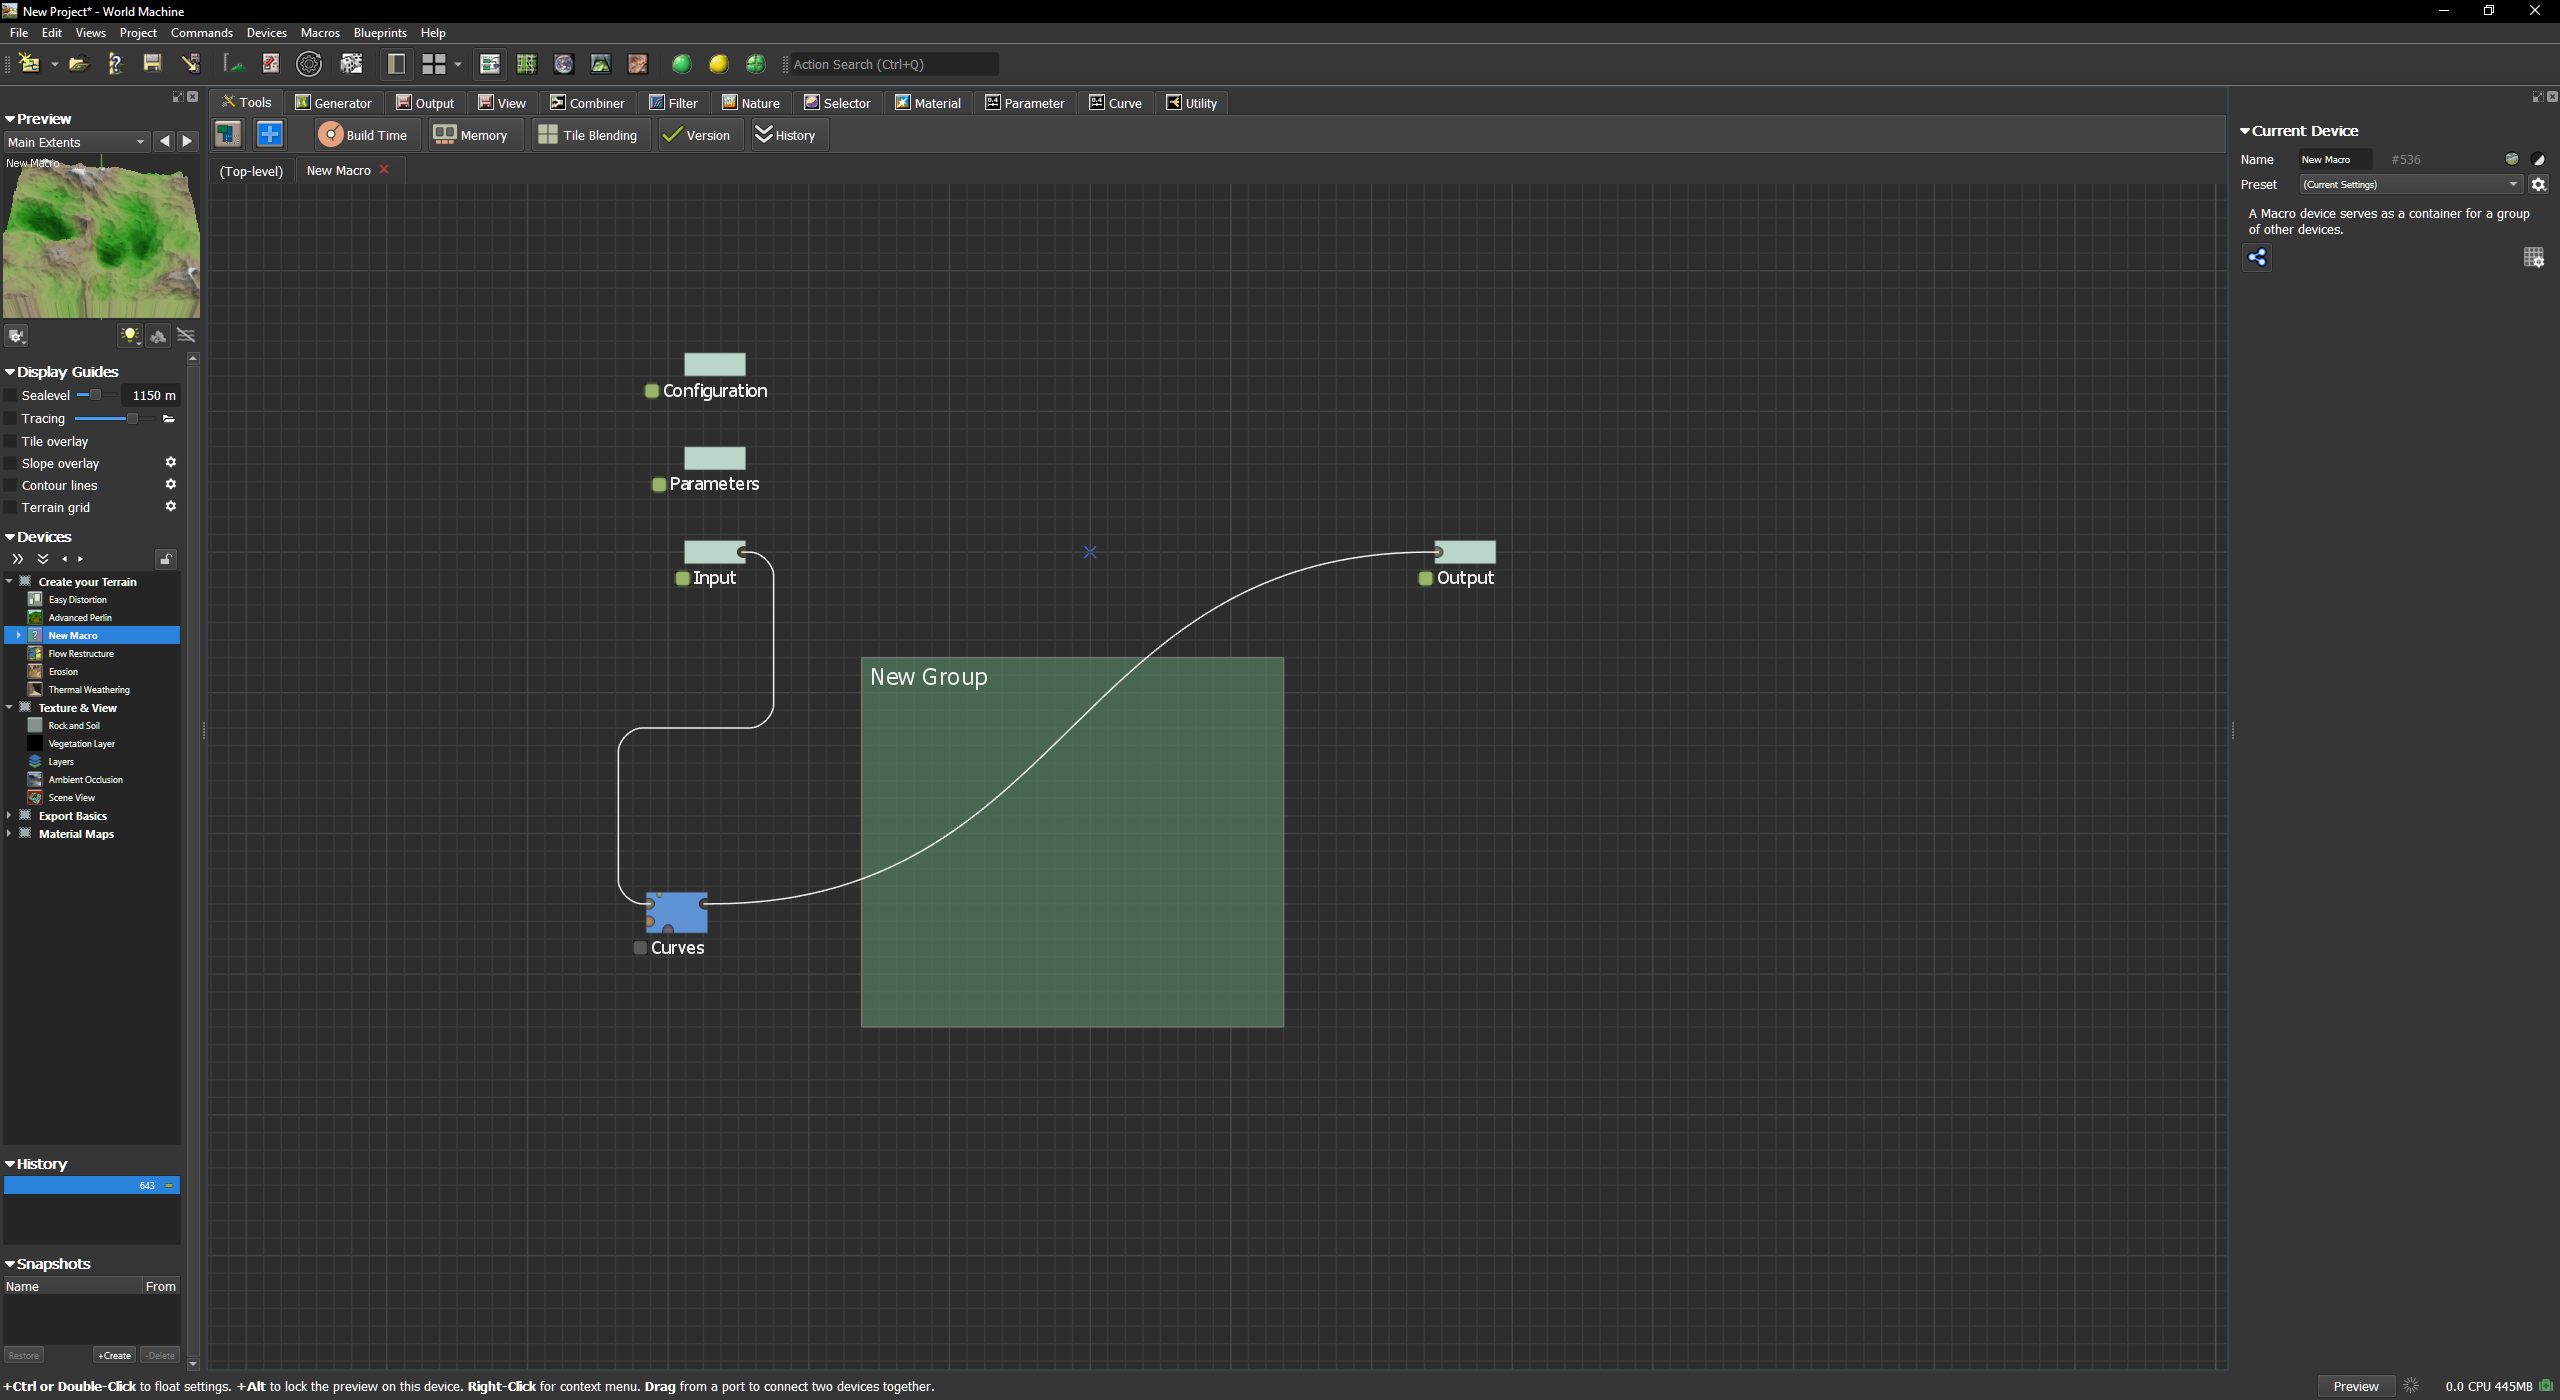
Task: Expand the Export Basics group
Action: coord(9,816)
